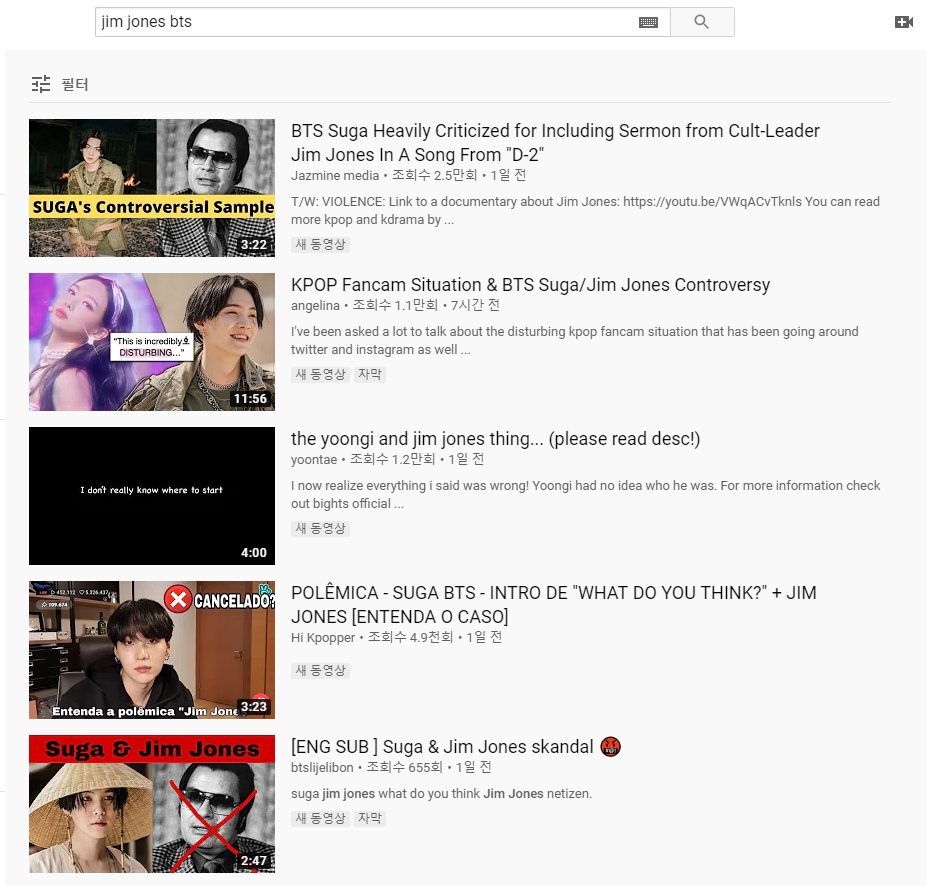Open thumbnail 'SUGA's Controversial Sample'
Viewport: 927px width, 886px height.
152,188
